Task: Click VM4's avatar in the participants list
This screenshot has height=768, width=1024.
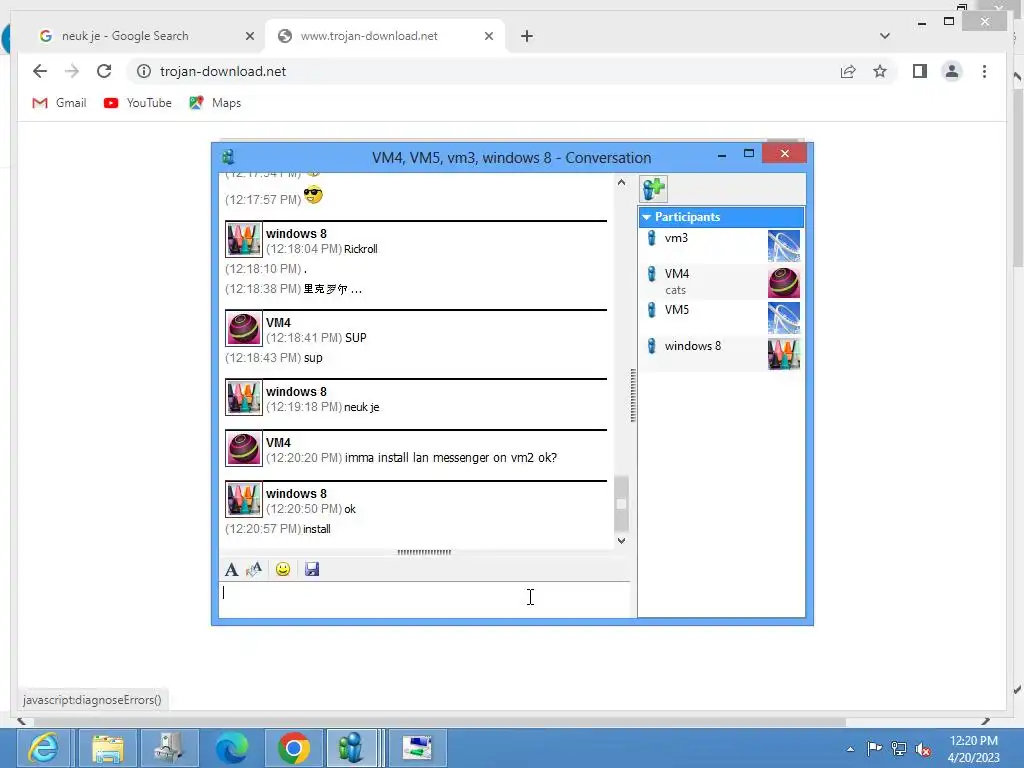Action: click(x=784, y=282)
